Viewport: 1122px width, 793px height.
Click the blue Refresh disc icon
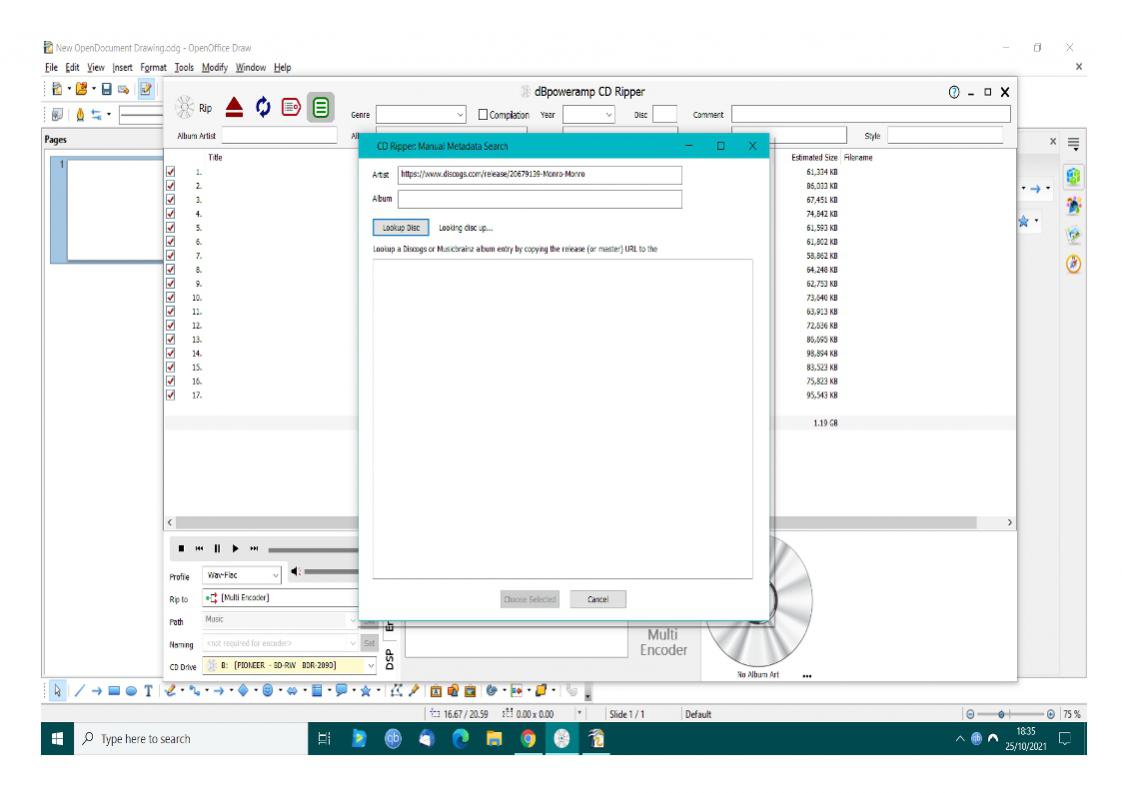point(262,106)
